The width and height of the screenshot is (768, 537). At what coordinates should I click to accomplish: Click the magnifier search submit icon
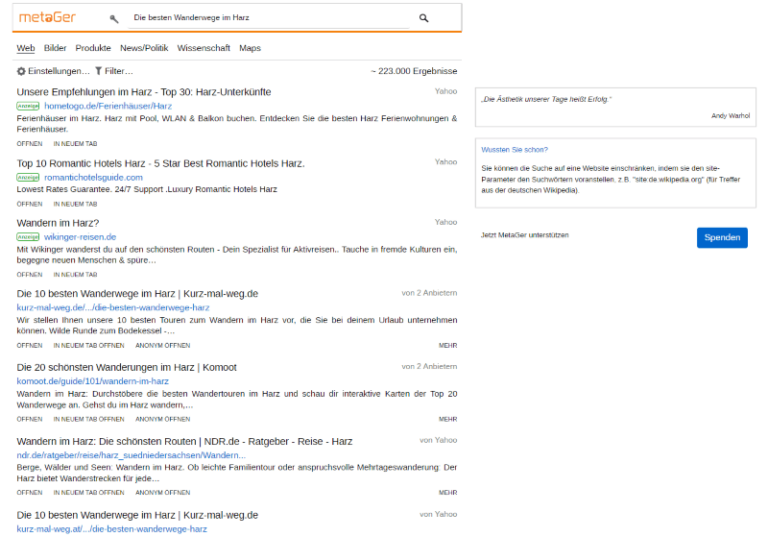click(424, 18)
